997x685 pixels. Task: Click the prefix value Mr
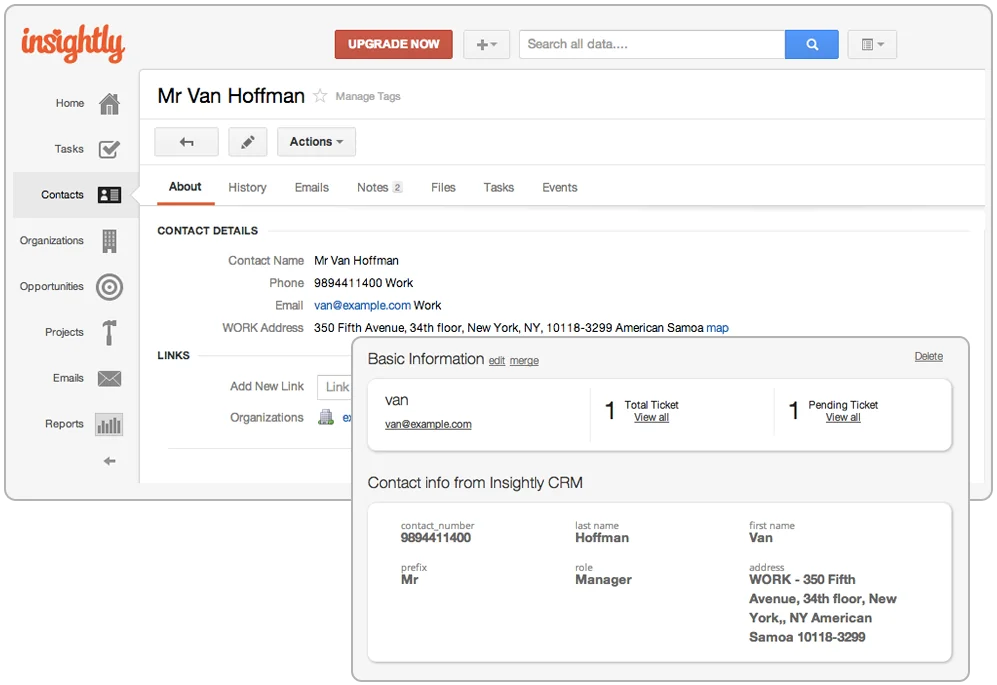[x=409, y=579]
